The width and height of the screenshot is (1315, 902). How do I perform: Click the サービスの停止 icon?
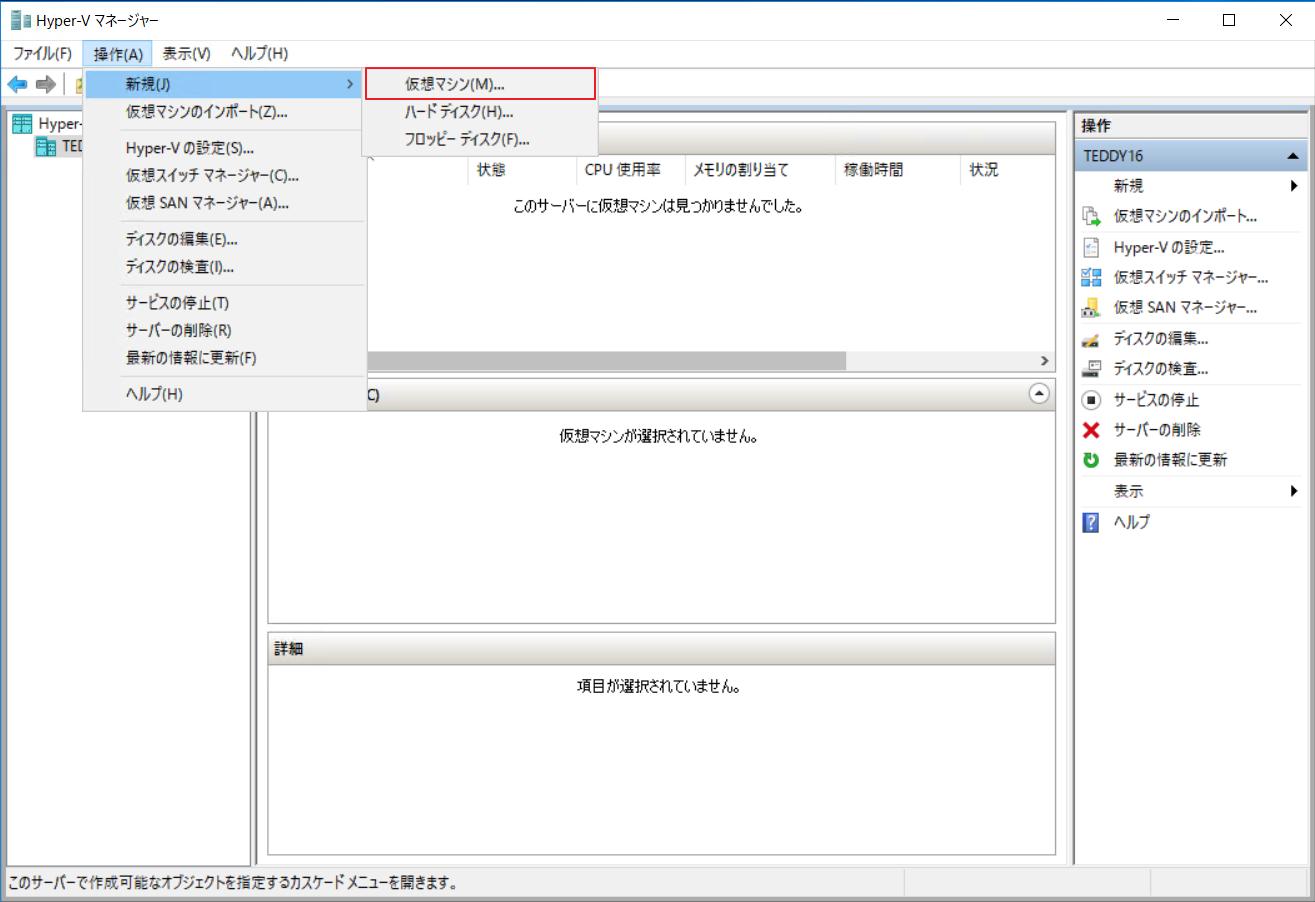point(1090,399)
